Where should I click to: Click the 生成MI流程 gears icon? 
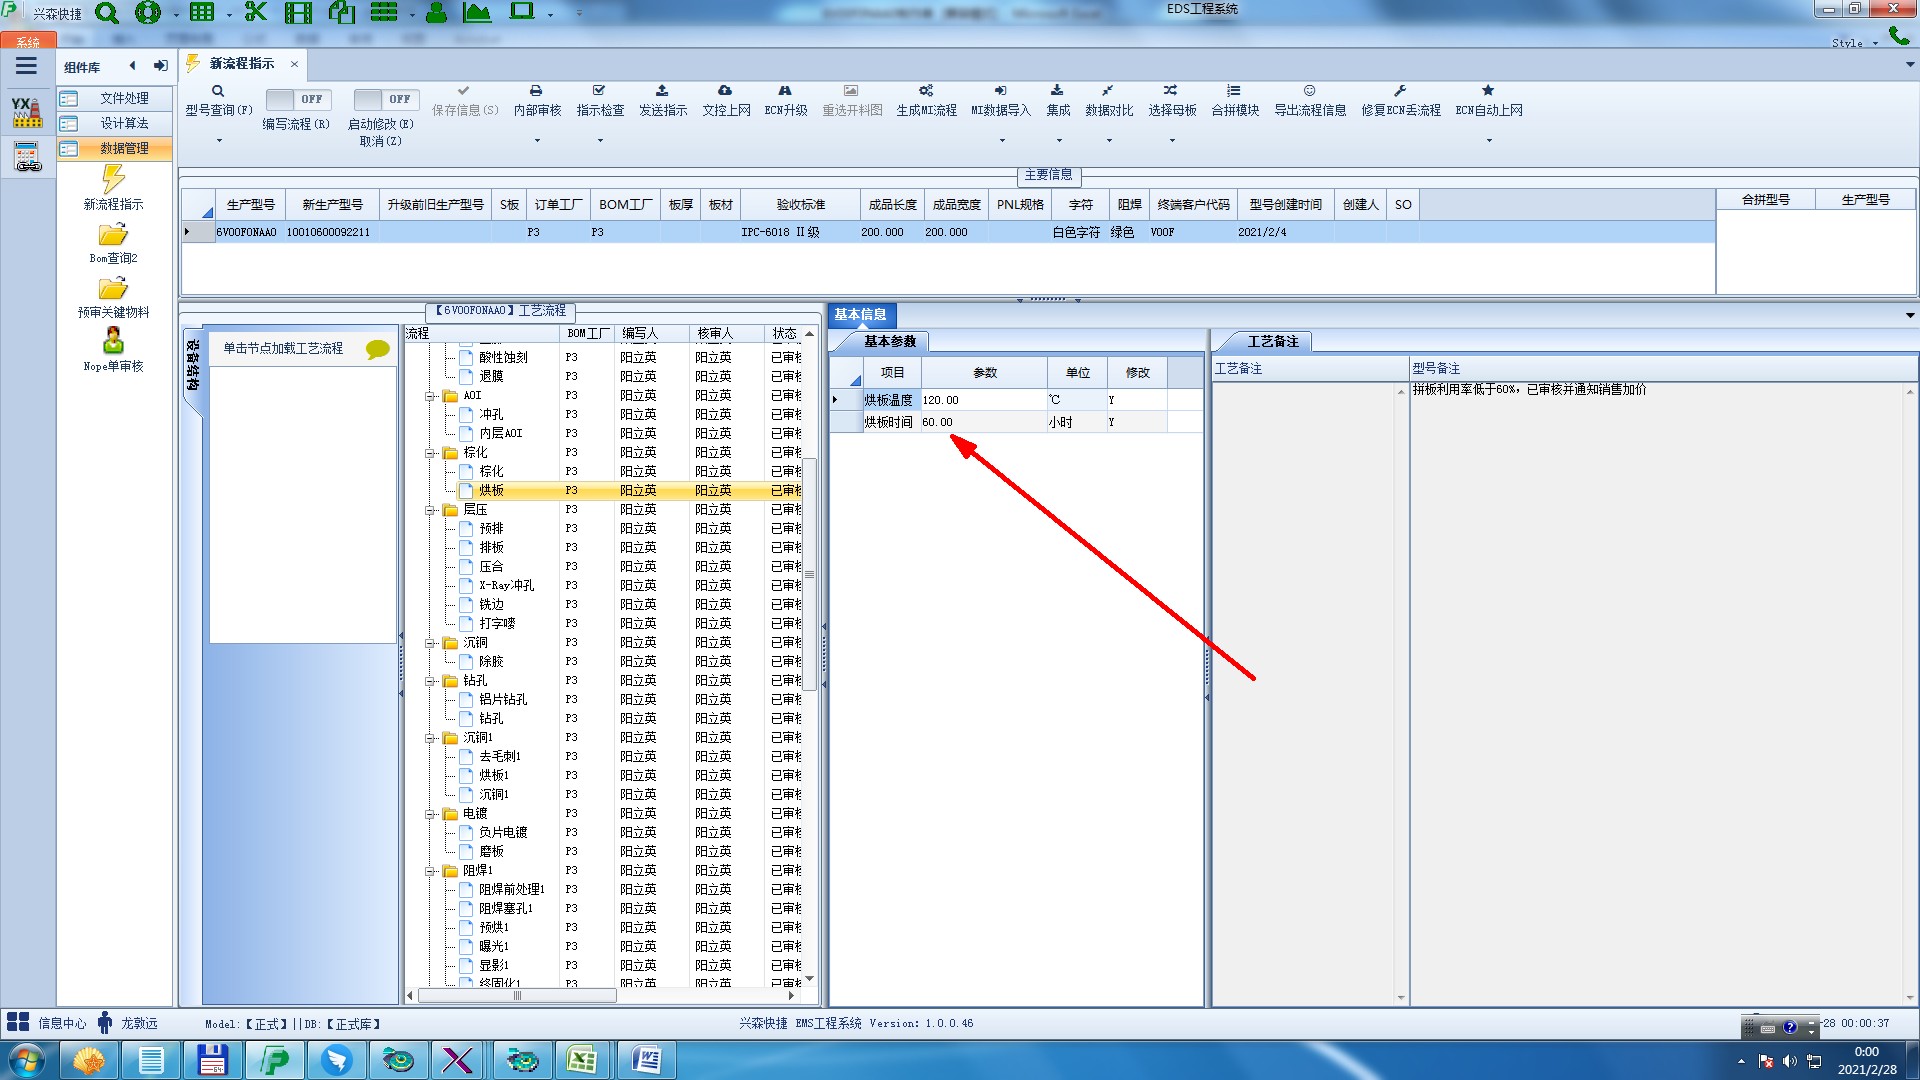pos(926,91)
